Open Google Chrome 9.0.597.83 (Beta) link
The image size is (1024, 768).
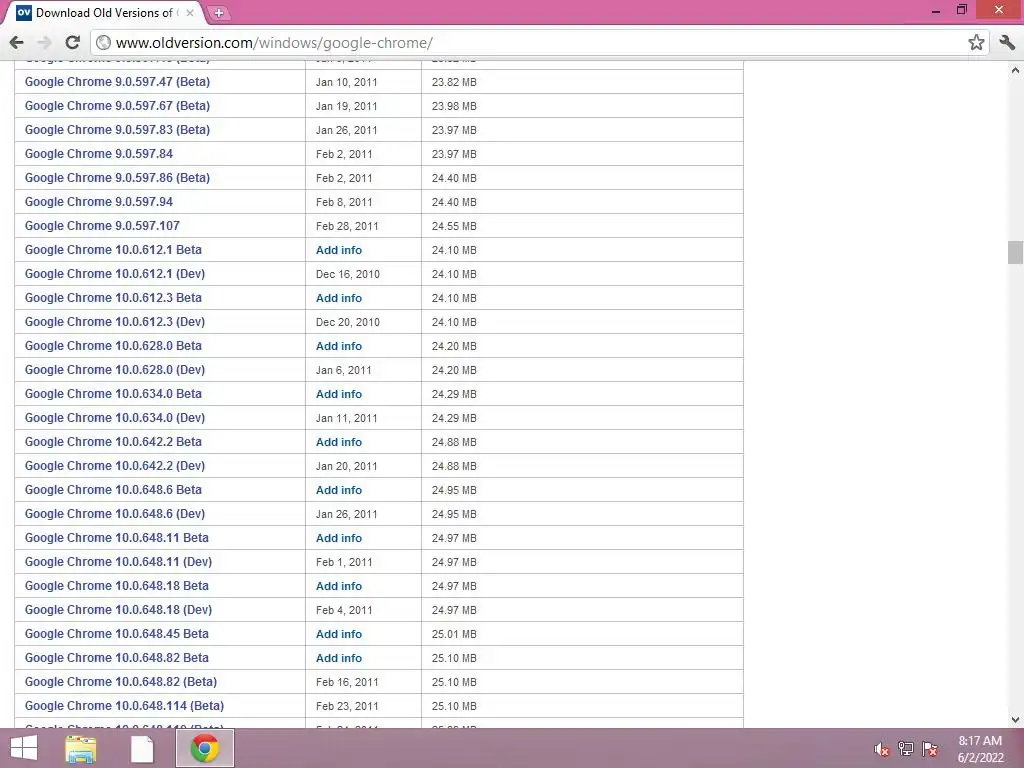coord(118,130)
